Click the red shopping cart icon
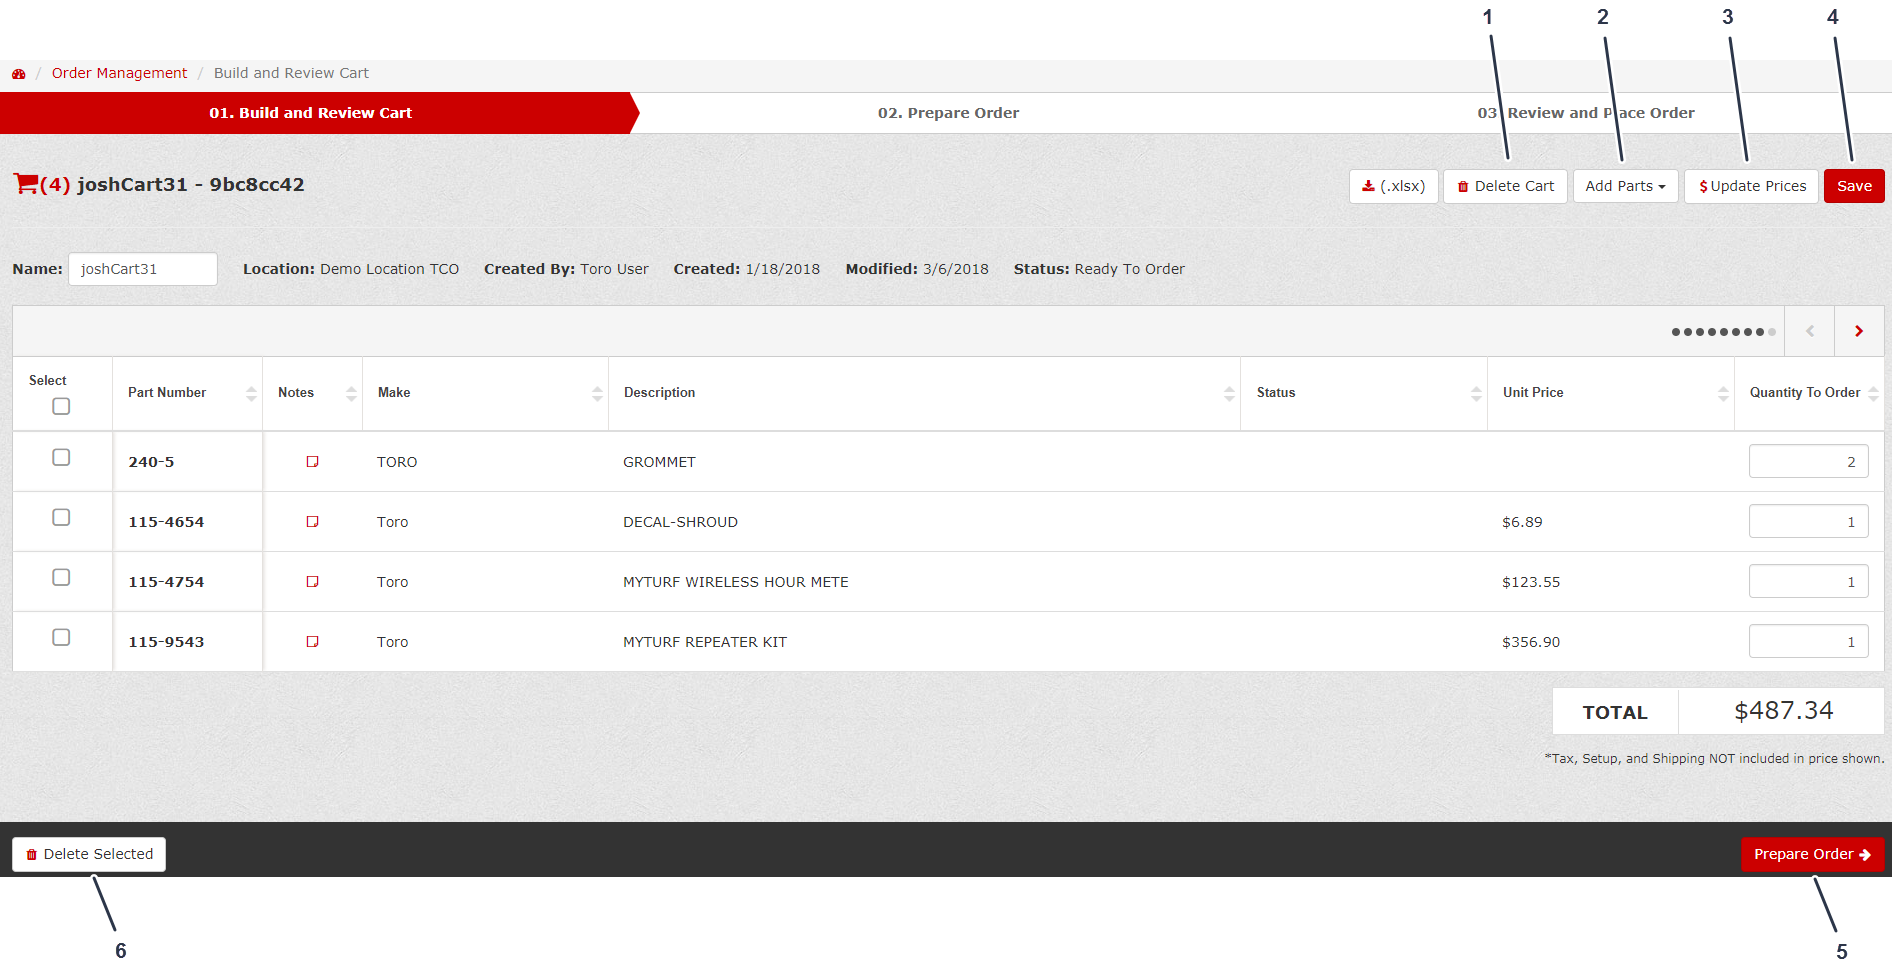1892x975 pixels. (x=25, y=184)
